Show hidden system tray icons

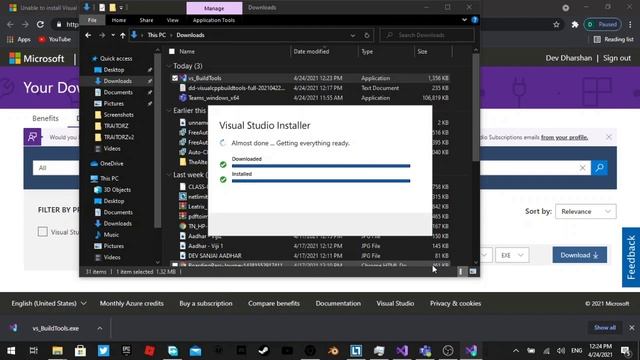[516, 351]
